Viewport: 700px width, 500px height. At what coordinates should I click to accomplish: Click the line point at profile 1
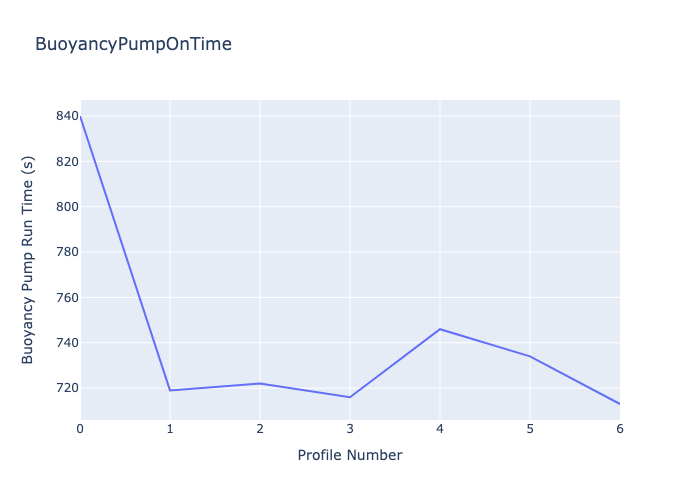(x=170, y=391)
